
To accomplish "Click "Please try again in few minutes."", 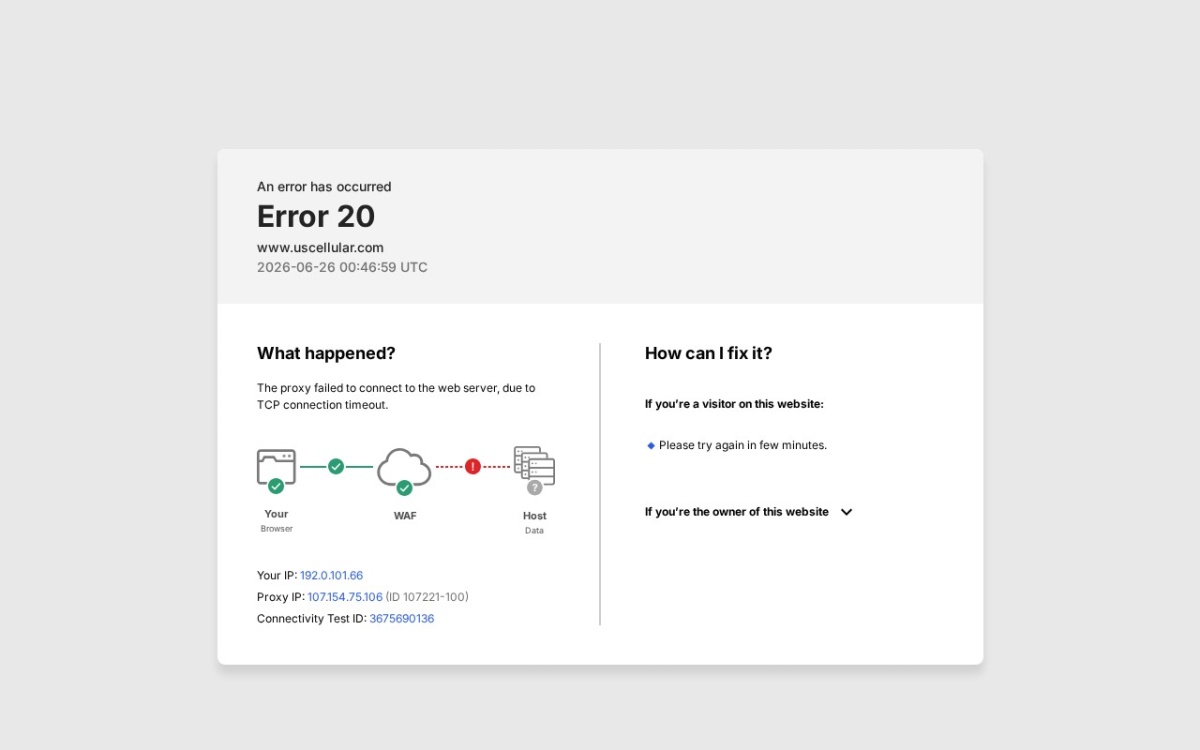I will tap(743, 445).
